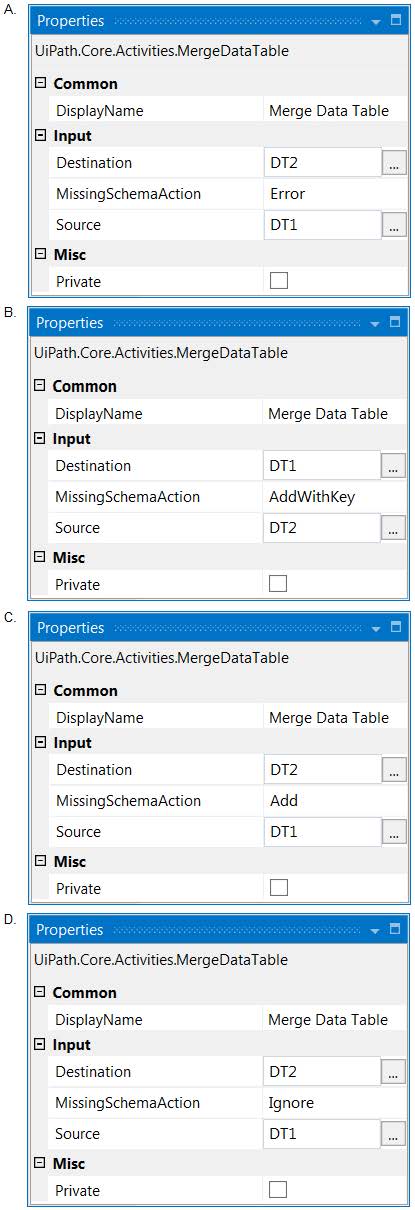Collapse the Common section in panel B
Image resolution: width=415 pixels, height=1210 pixels.
pos(40,385)
